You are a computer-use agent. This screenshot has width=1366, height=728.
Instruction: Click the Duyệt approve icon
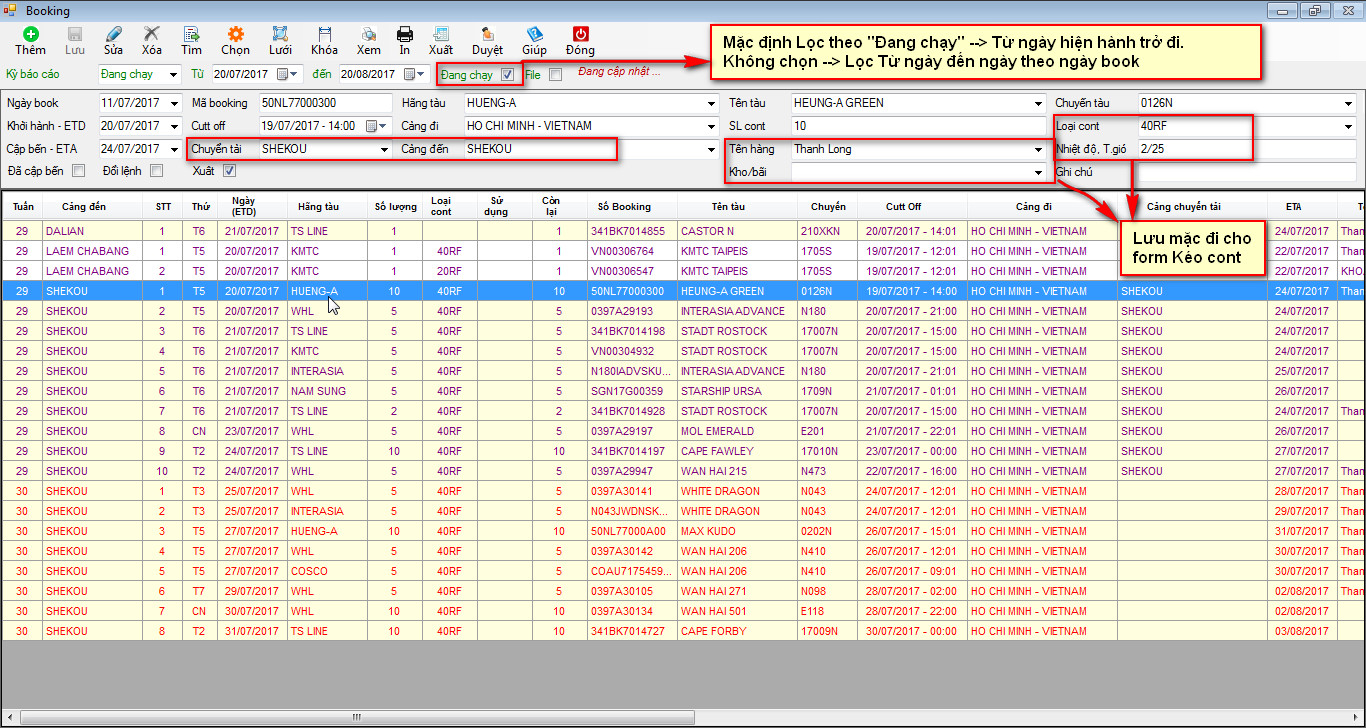487,34
